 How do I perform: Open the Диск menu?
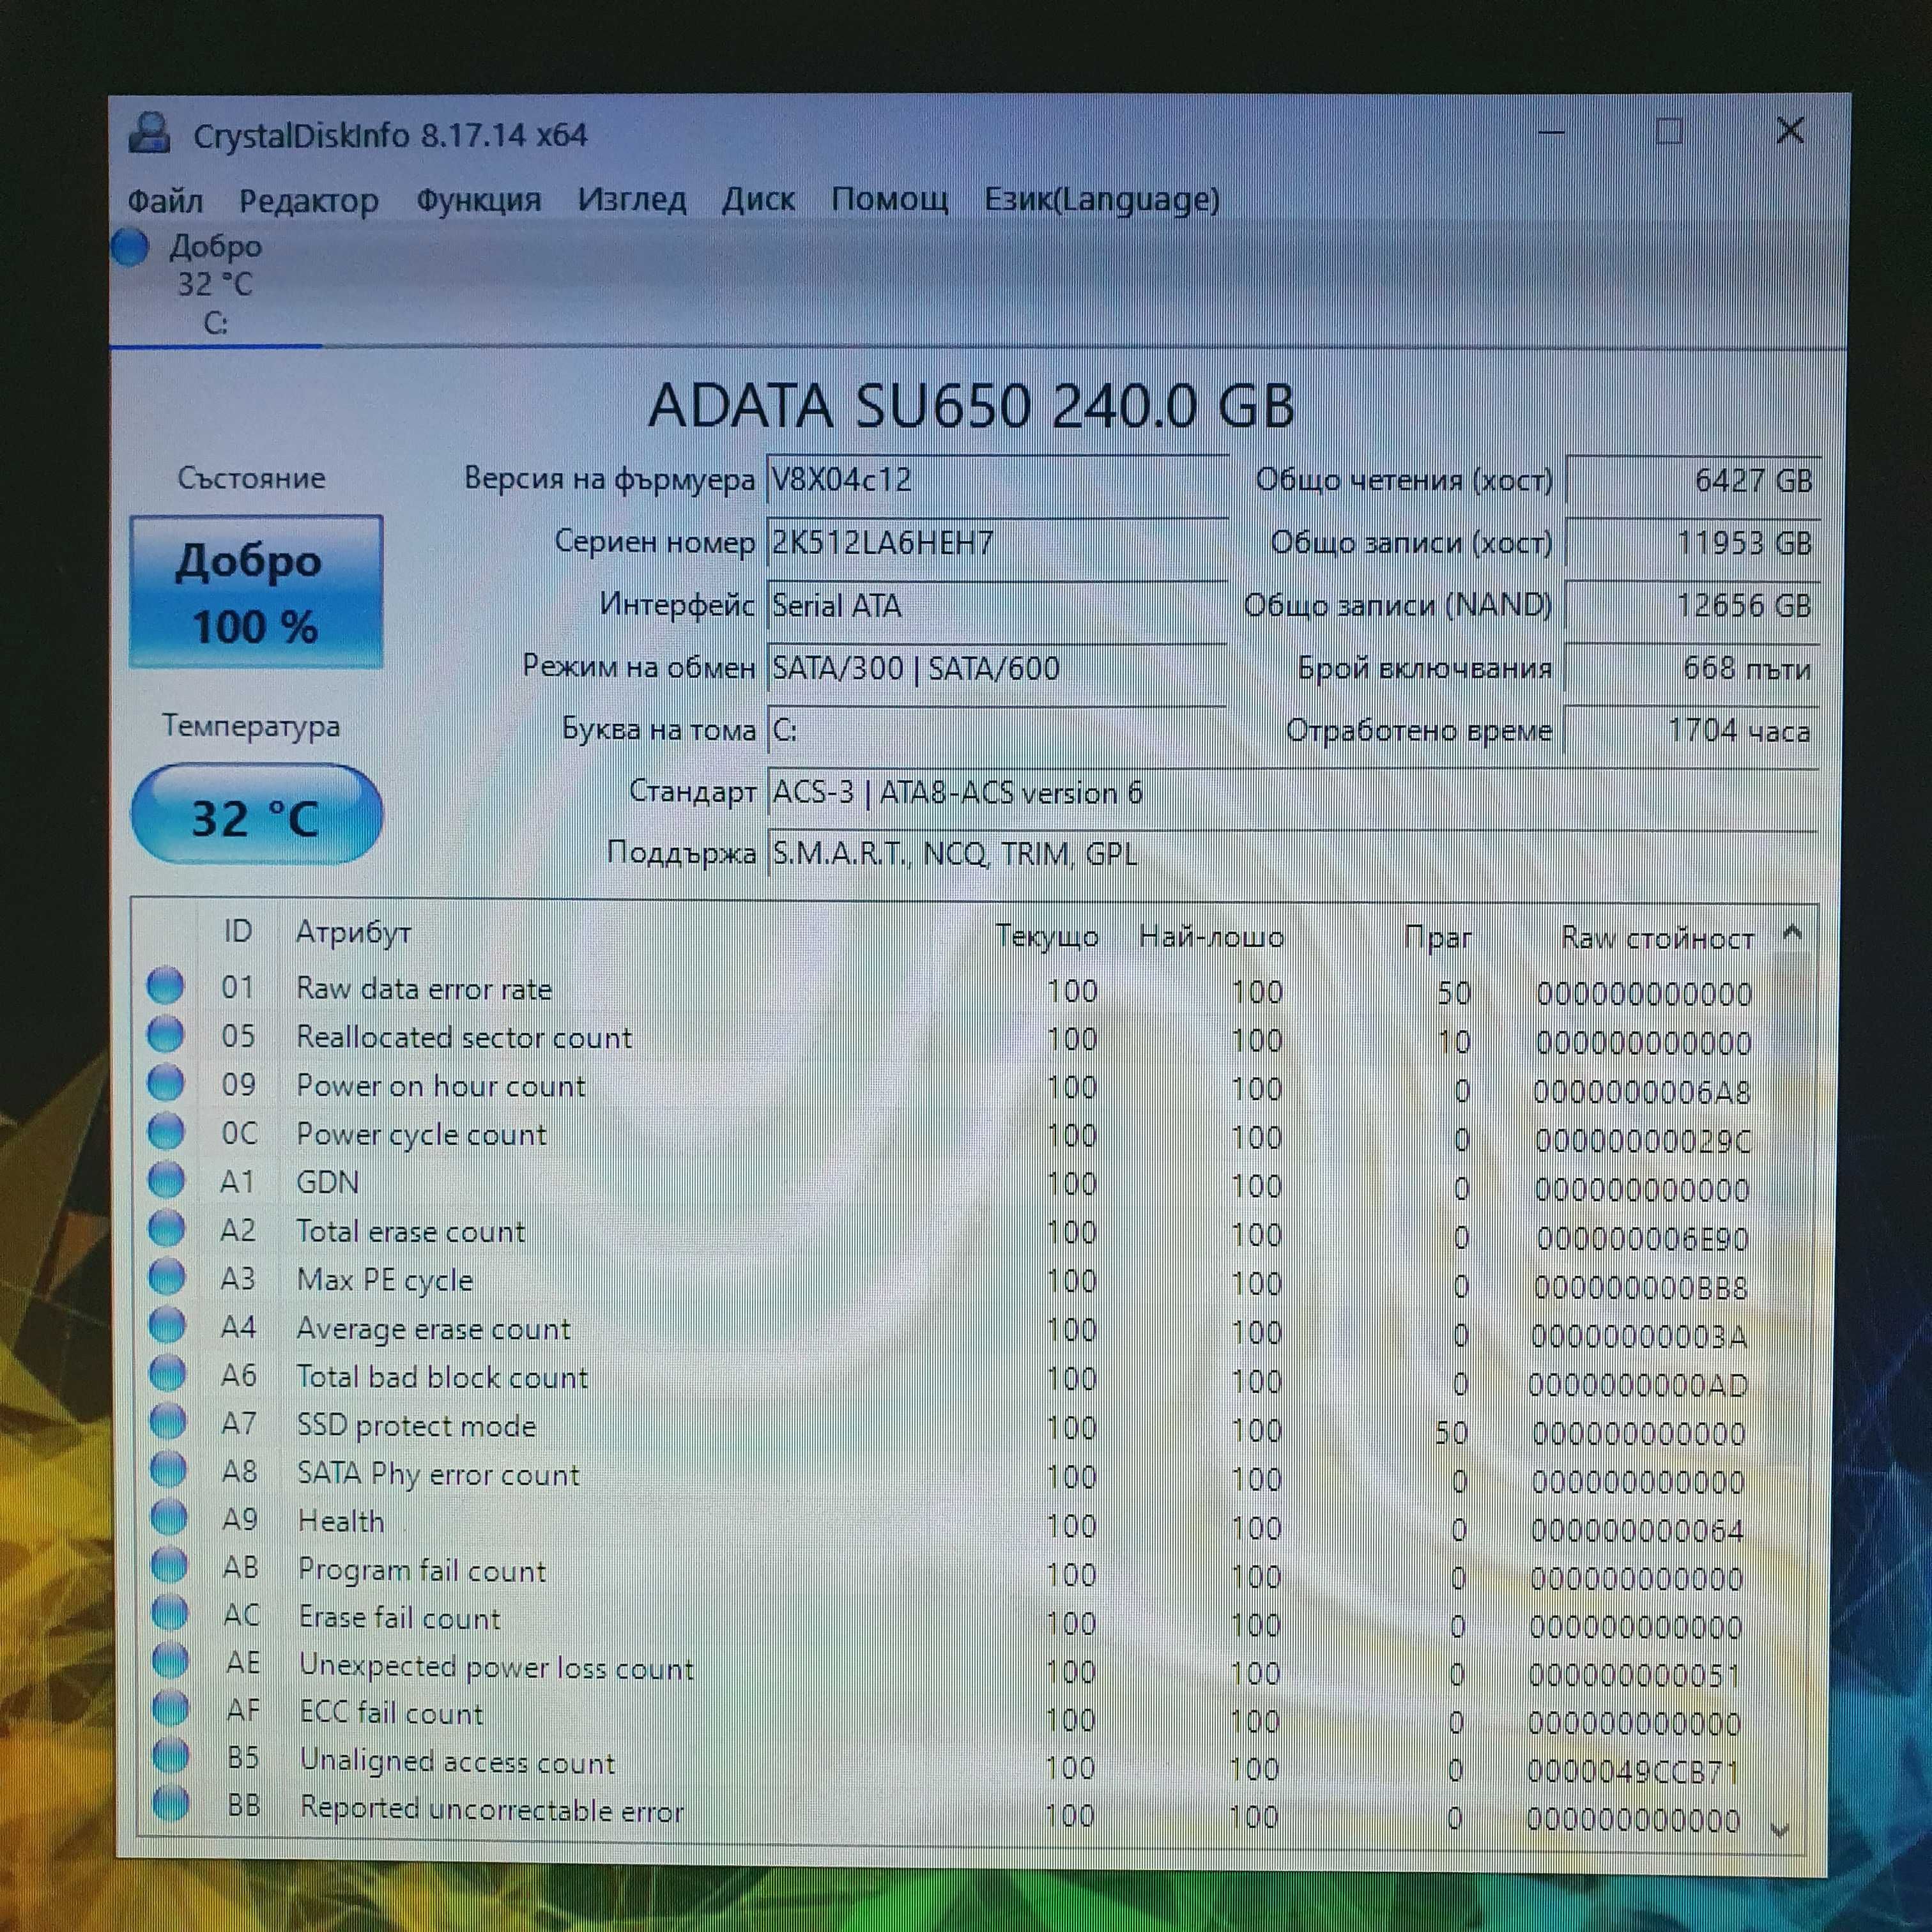pos(758,199)
